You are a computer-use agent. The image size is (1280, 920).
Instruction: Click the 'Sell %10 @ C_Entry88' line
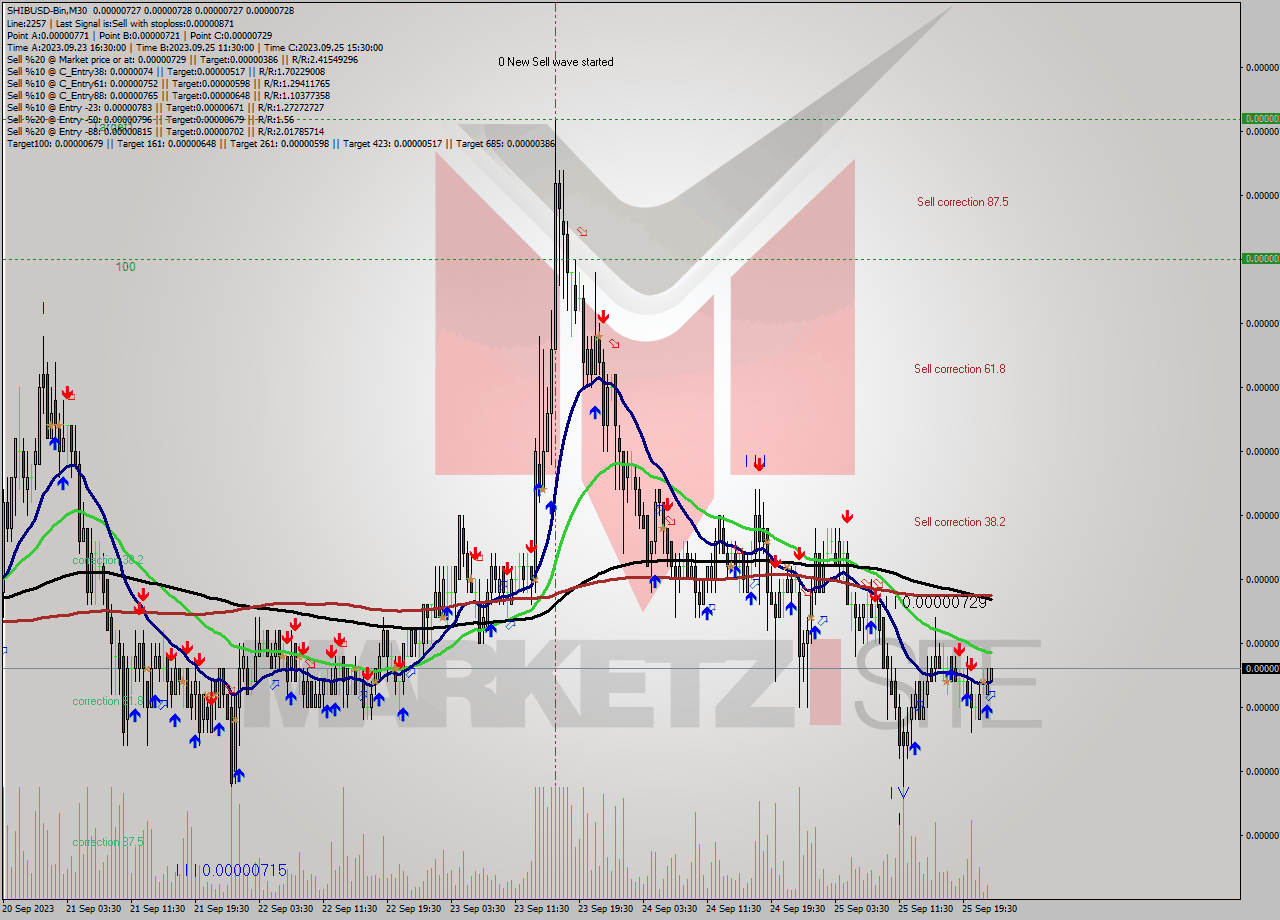pos(168,95)
